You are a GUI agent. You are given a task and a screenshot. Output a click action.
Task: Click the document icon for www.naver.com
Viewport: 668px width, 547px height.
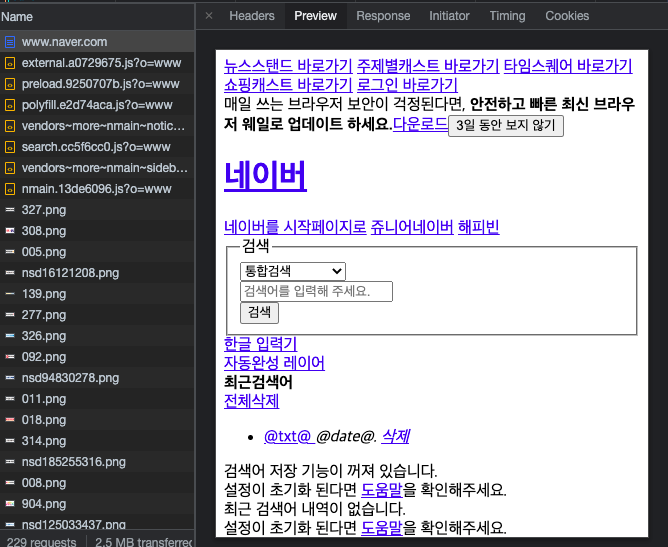coord(10,42)
